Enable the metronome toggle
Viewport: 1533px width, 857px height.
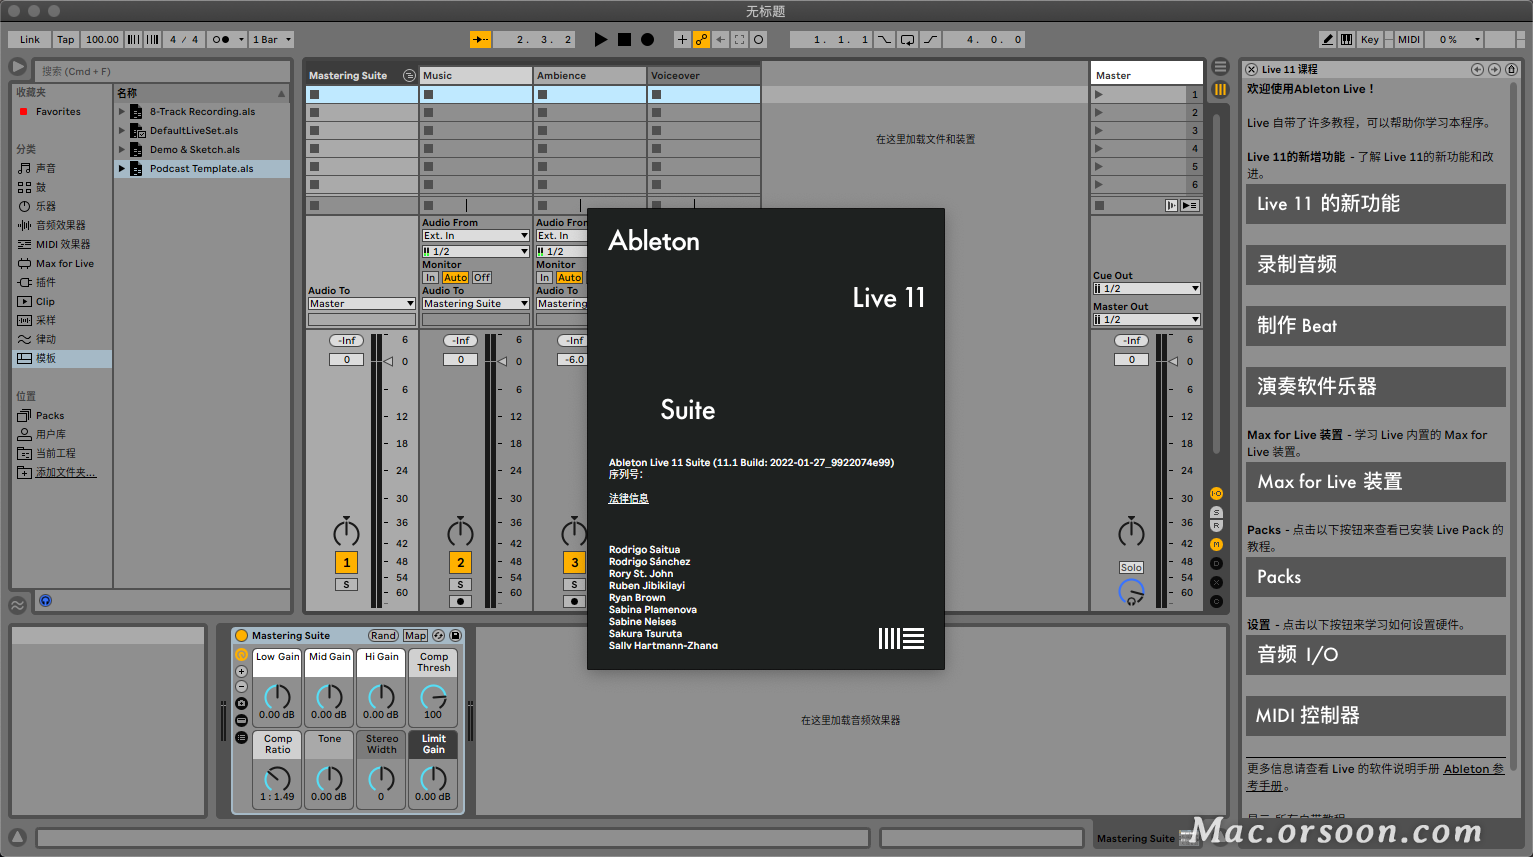(x=221, y=39)
